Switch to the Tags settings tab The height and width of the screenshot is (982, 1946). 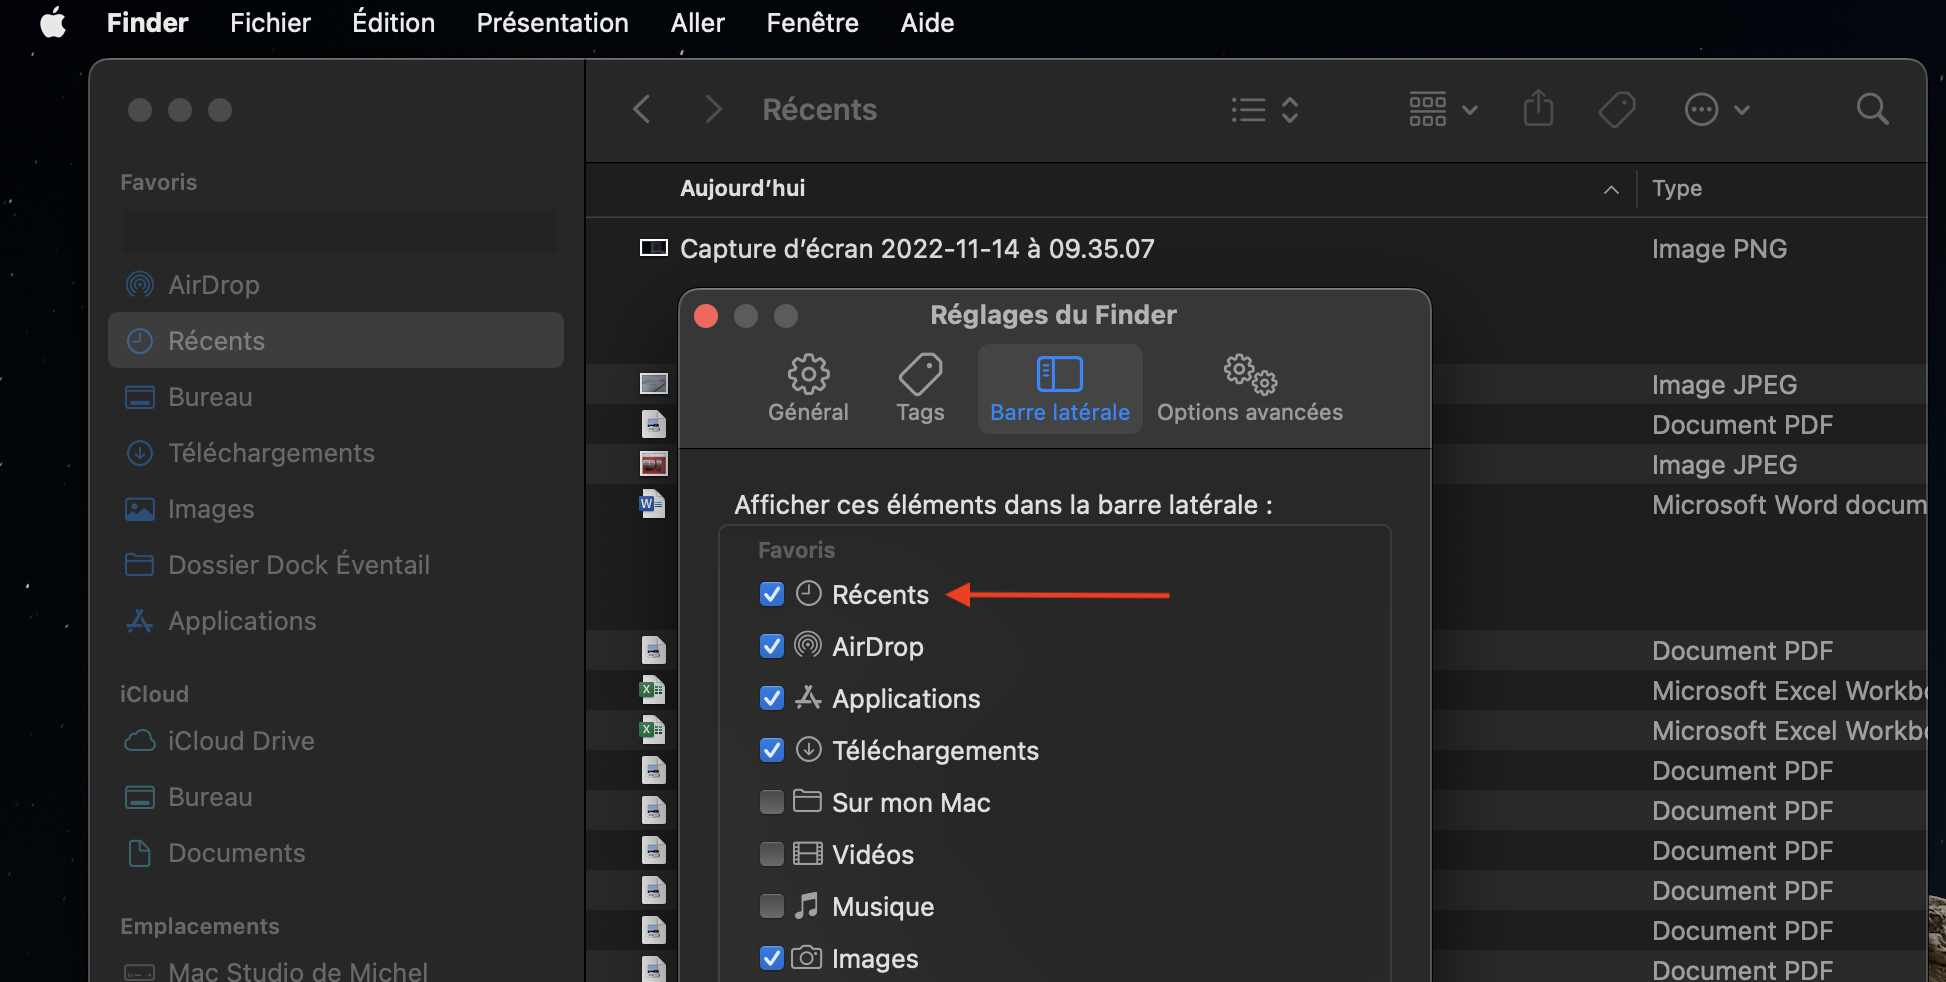click(x=920, y=389)
